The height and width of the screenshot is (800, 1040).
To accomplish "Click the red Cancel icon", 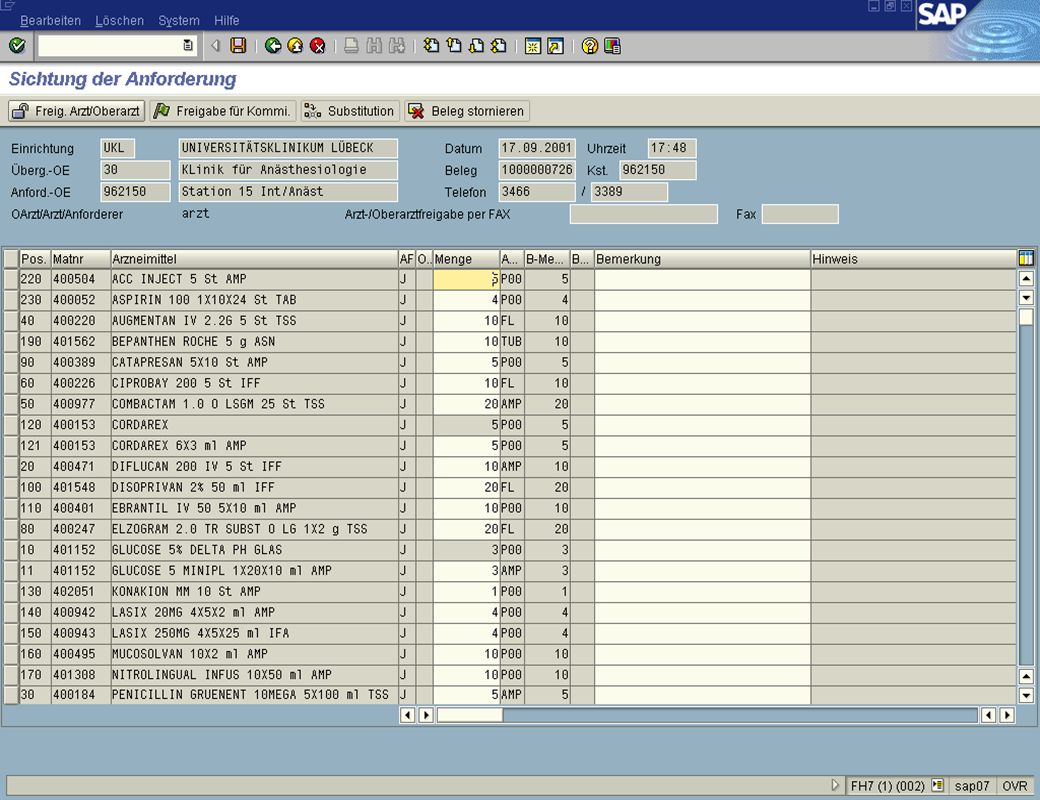I will [318, 45].
